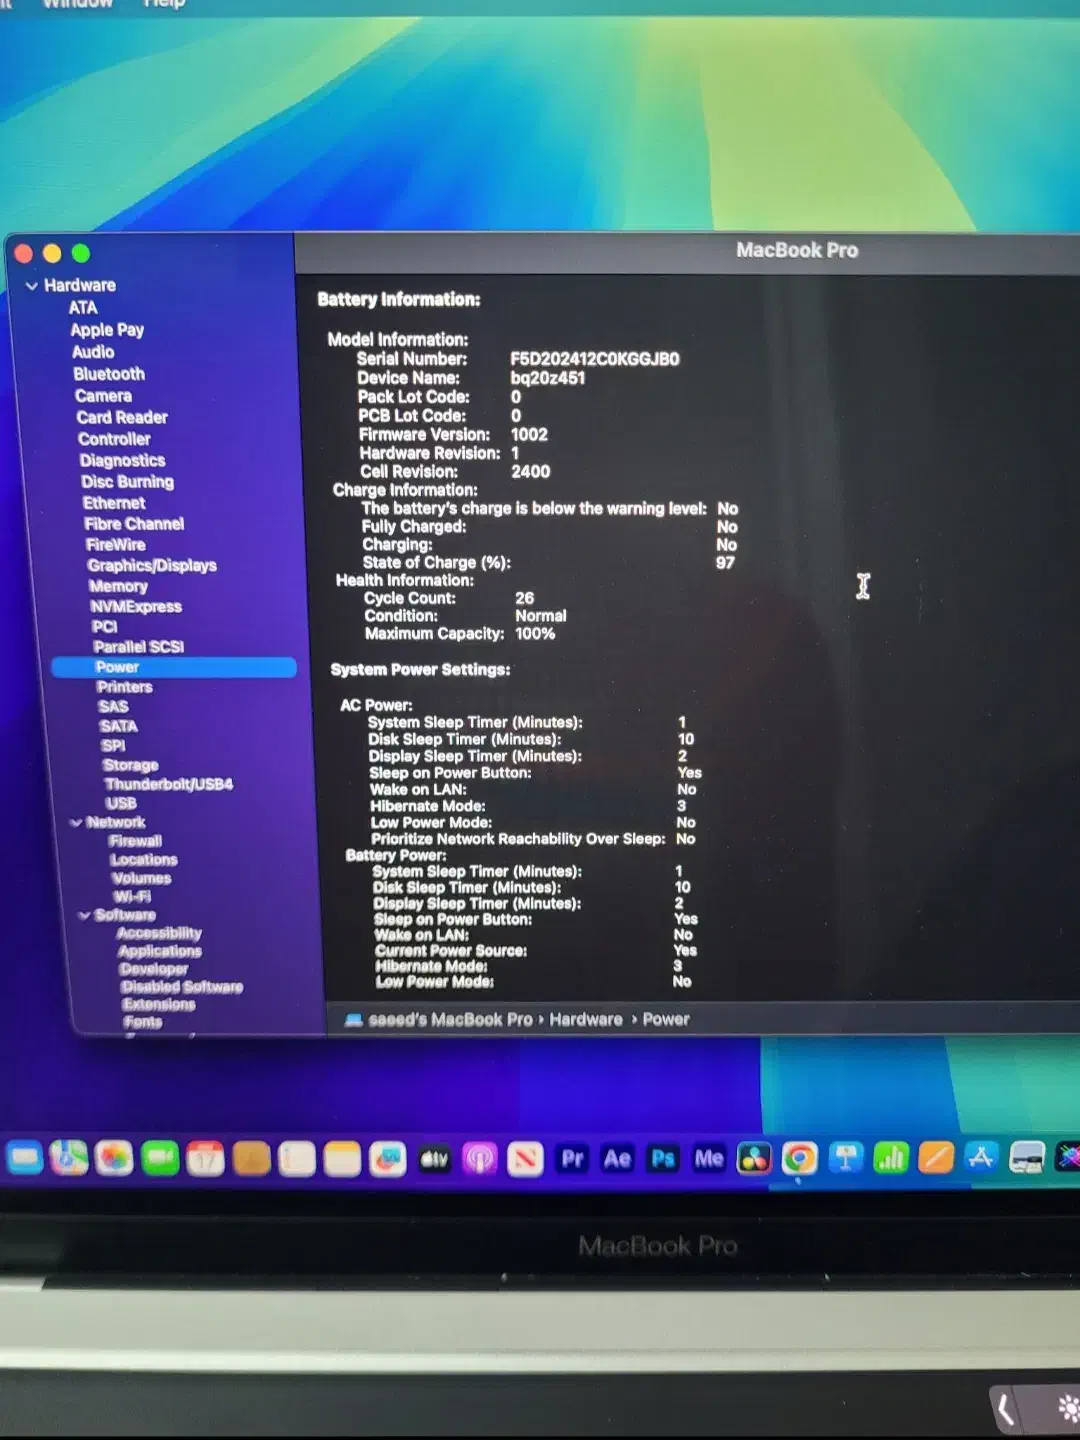1080x1440 pixels.
Task: Open the App Store from the Dock
Action: (981, 1159)
